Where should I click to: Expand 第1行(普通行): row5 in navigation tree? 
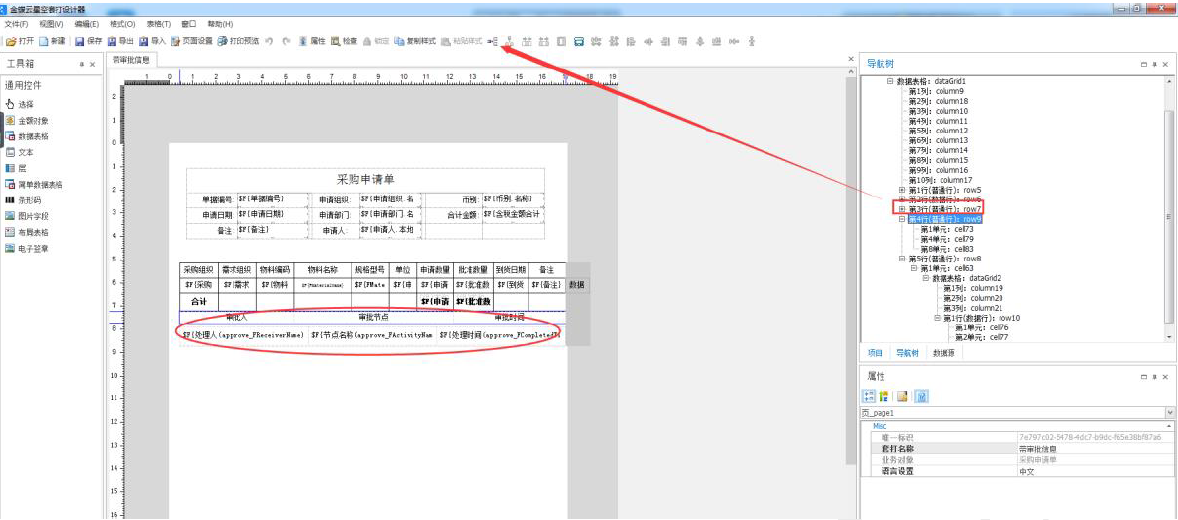click(x=902, y=190)
